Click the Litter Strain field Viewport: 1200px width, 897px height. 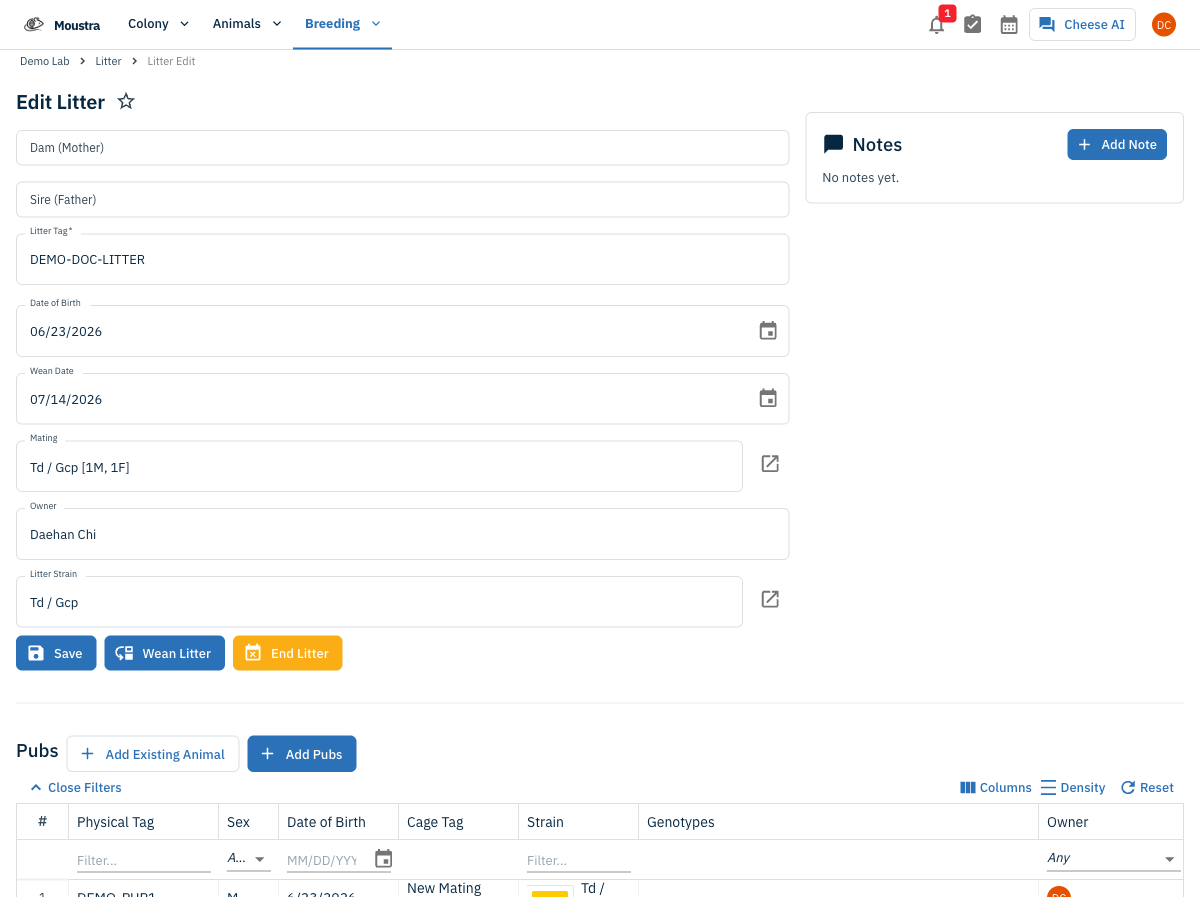point(379,602)
